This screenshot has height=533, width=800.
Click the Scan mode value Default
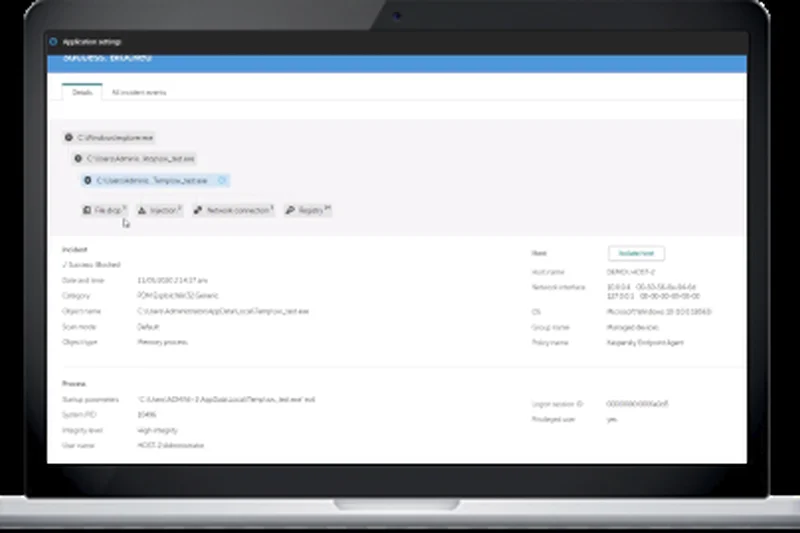point(148,327)
